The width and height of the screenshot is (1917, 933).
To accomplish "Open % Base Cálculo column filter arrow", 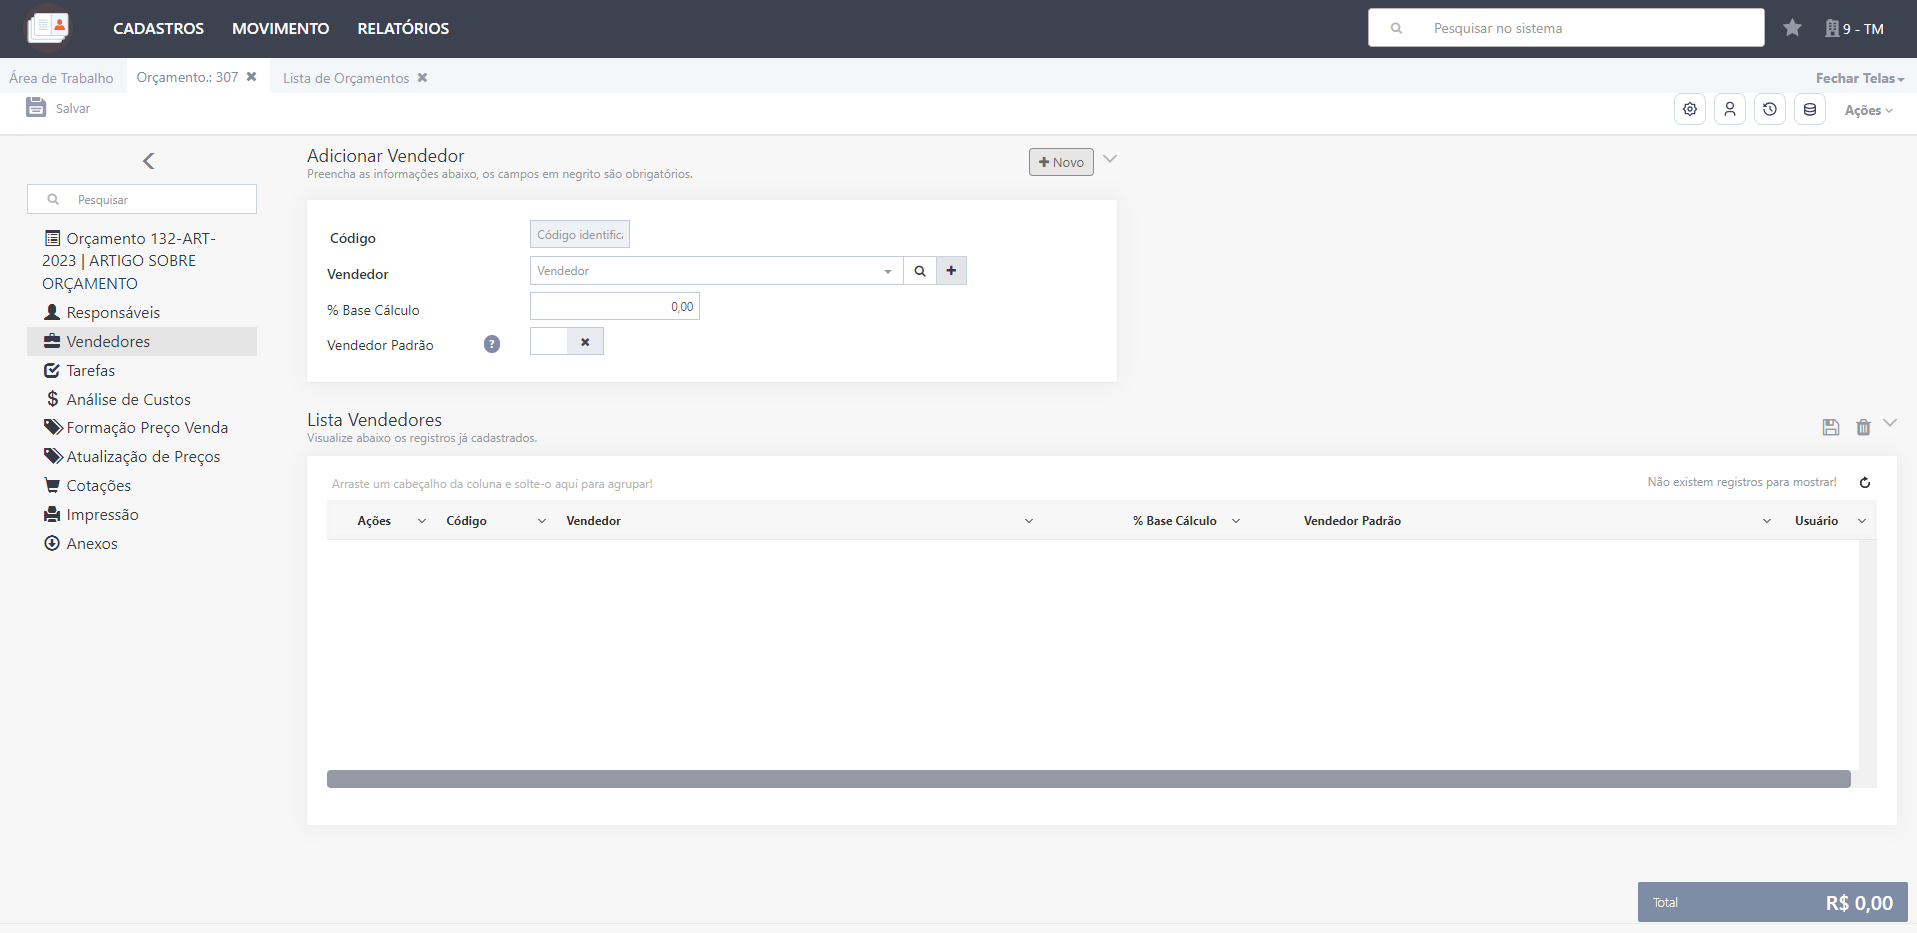I will pos(1236,521).
